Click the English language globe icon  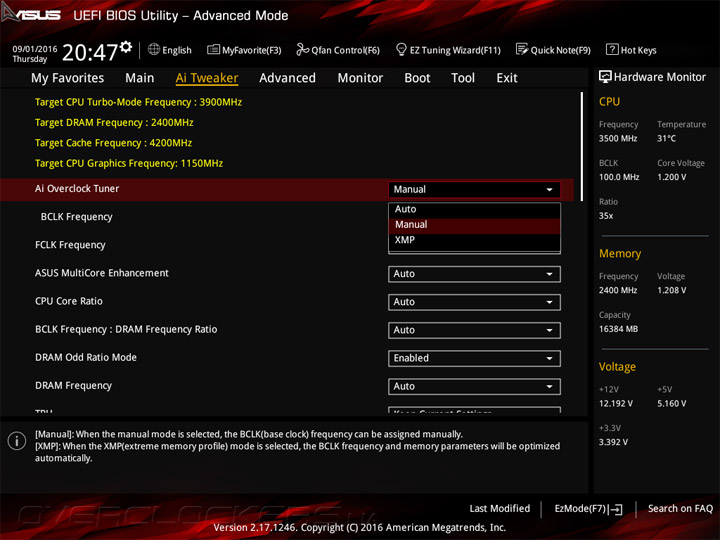pos(154,49)
